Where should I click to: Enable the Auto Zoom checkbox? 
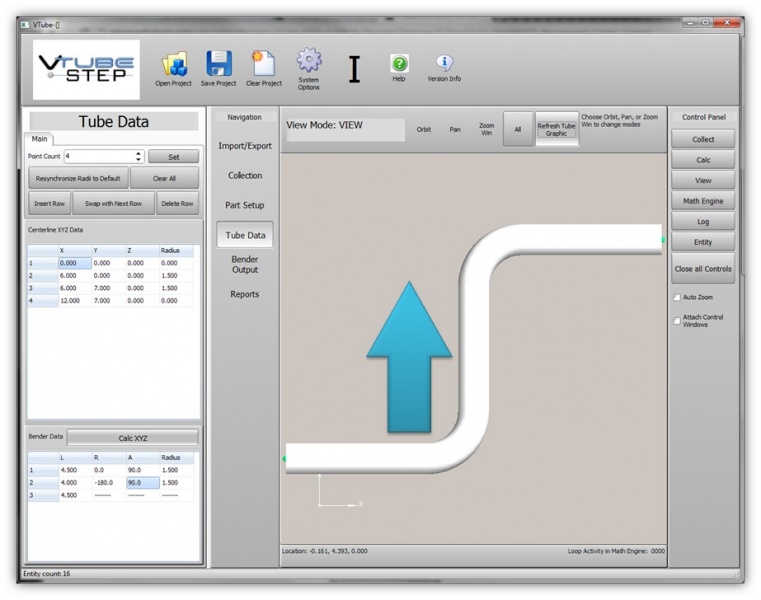677,298
